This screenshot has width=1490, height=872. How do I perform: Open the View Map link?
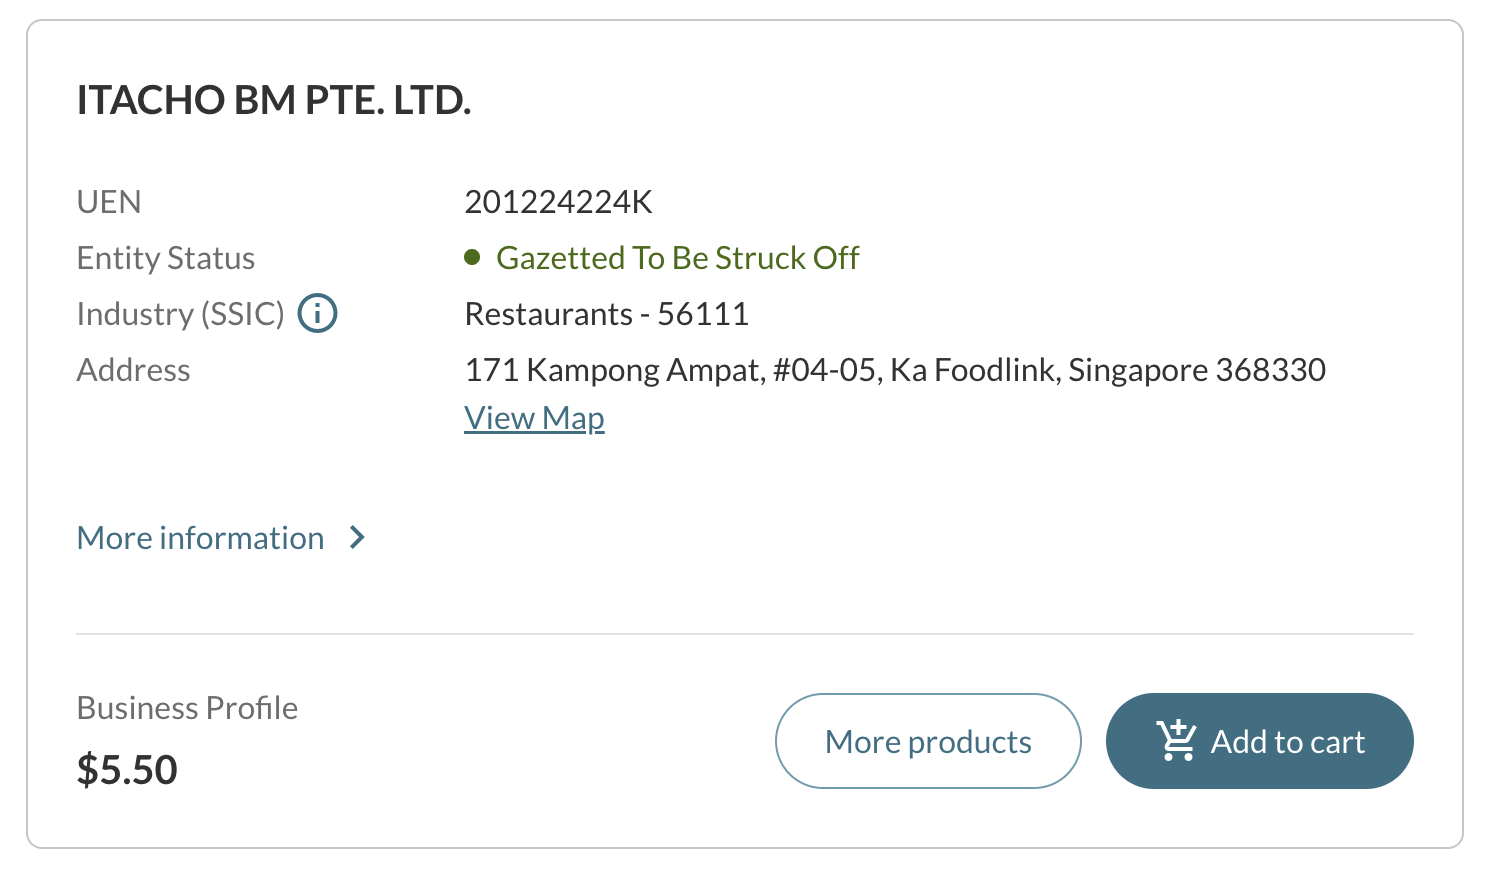point(534,417)
